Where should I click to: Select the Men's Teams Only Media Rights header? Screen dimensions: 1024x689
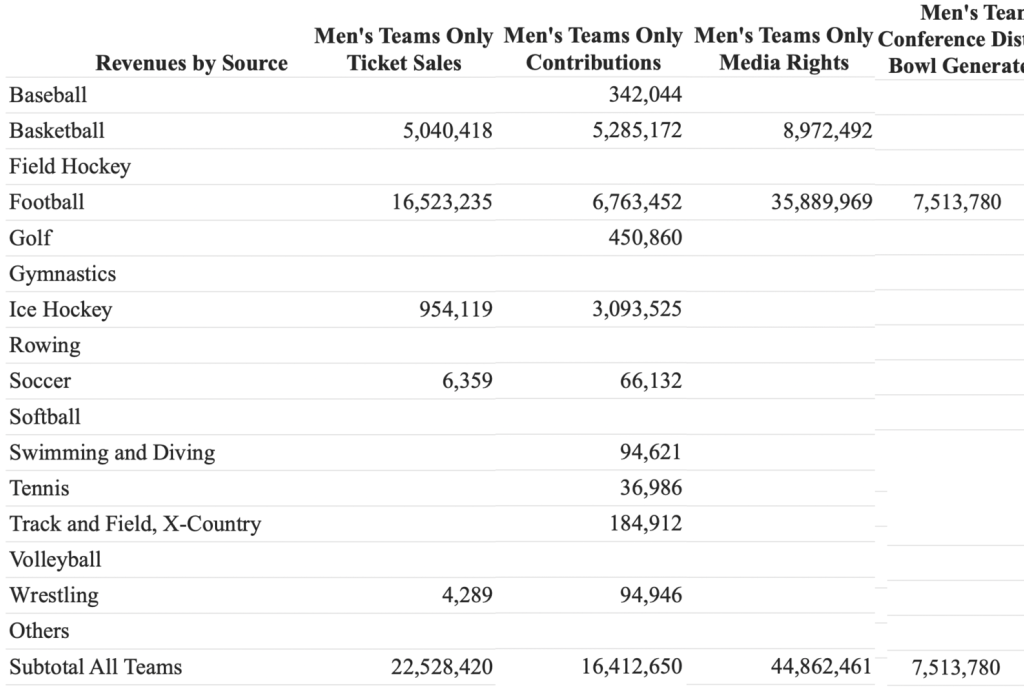(784, 50)
